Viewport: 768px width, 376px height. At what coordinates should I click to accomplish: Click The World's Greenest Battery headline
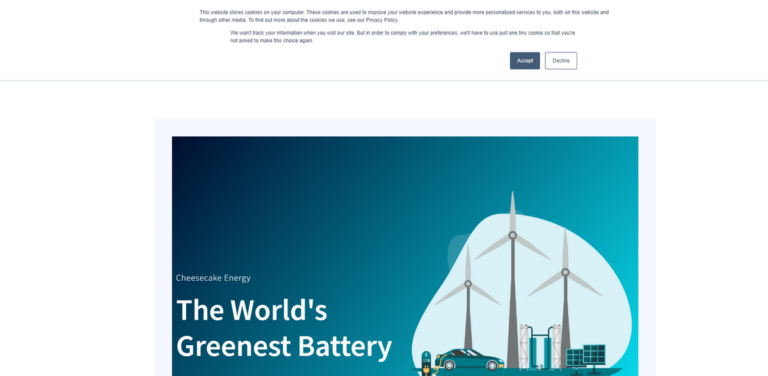coord(284,328)
